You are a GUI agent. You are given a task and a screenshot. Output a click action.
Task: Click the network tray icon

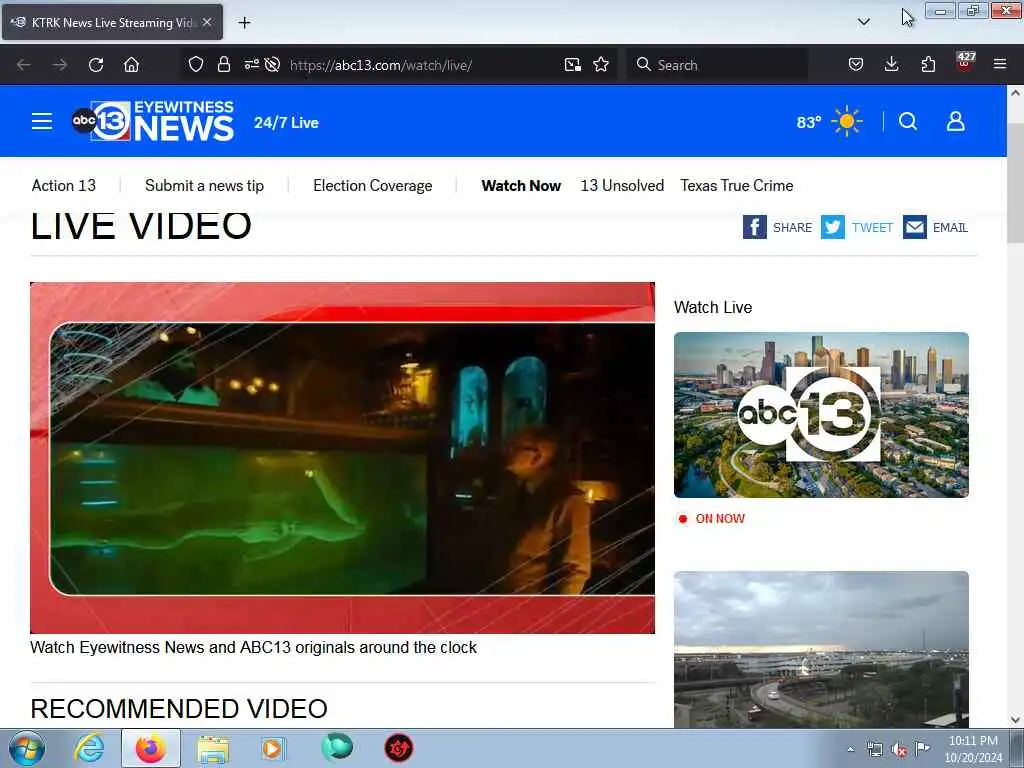[x=874, y=750]
